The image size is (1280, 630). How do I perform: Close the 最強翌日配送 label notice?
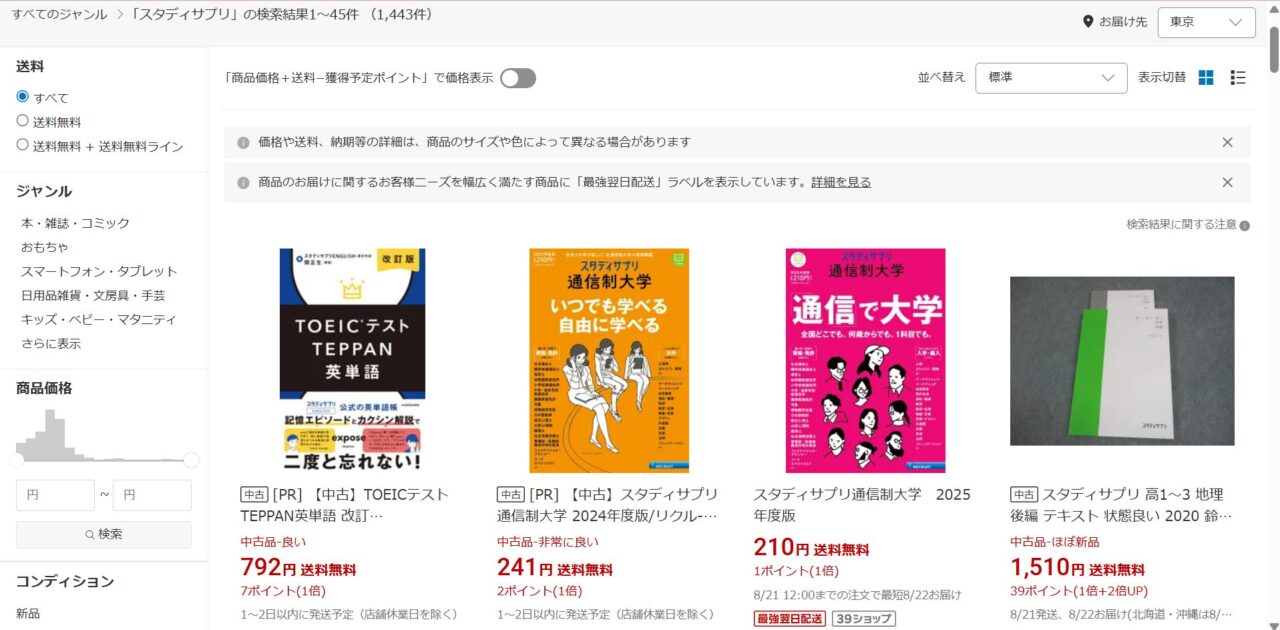coord(1227,182)
